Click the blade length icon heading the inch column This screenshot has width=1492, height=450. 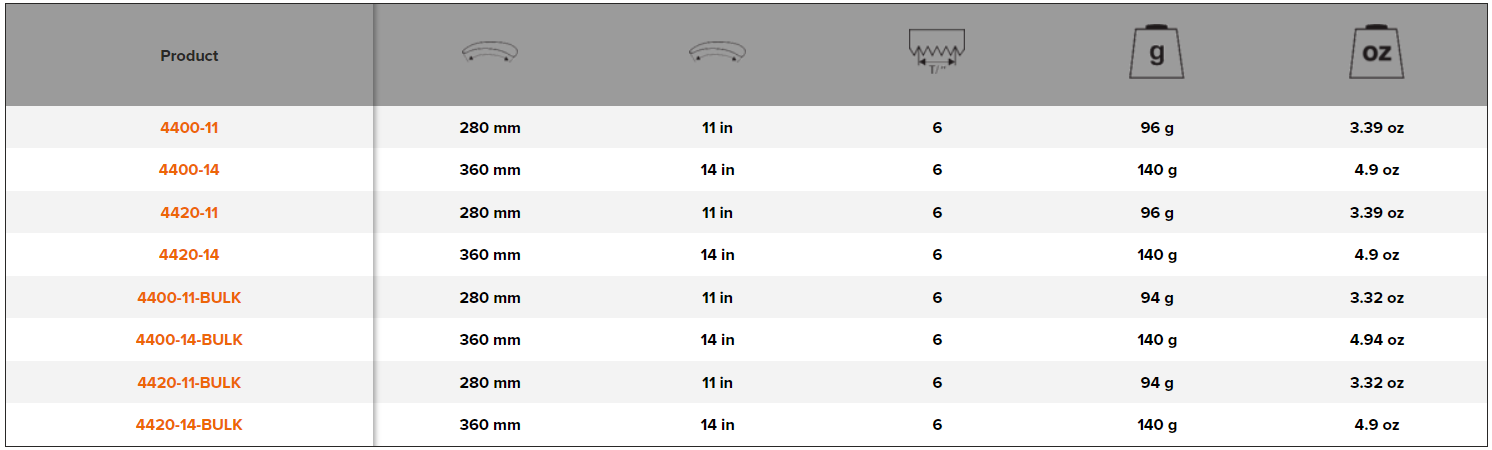pos(717,53)
